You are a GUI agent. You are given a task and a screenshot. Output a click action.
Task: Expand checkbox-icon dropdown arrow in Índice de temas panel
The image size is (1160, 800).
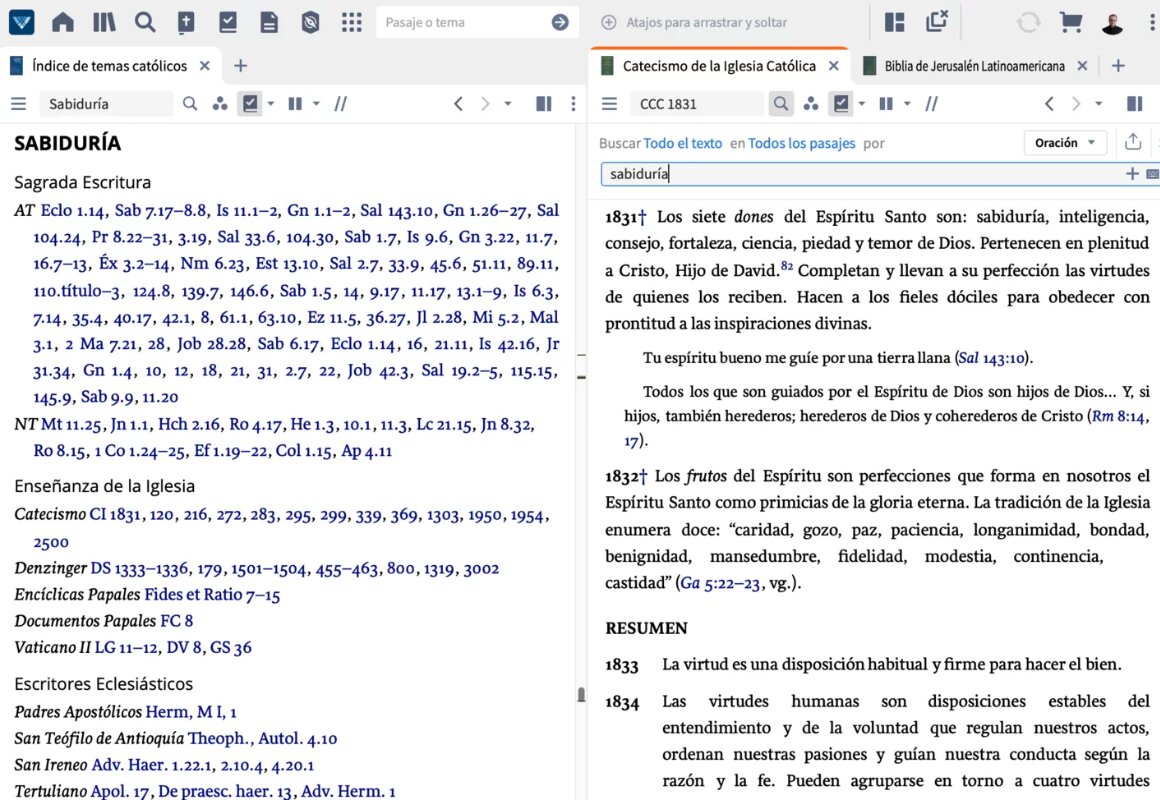(271, 104)
